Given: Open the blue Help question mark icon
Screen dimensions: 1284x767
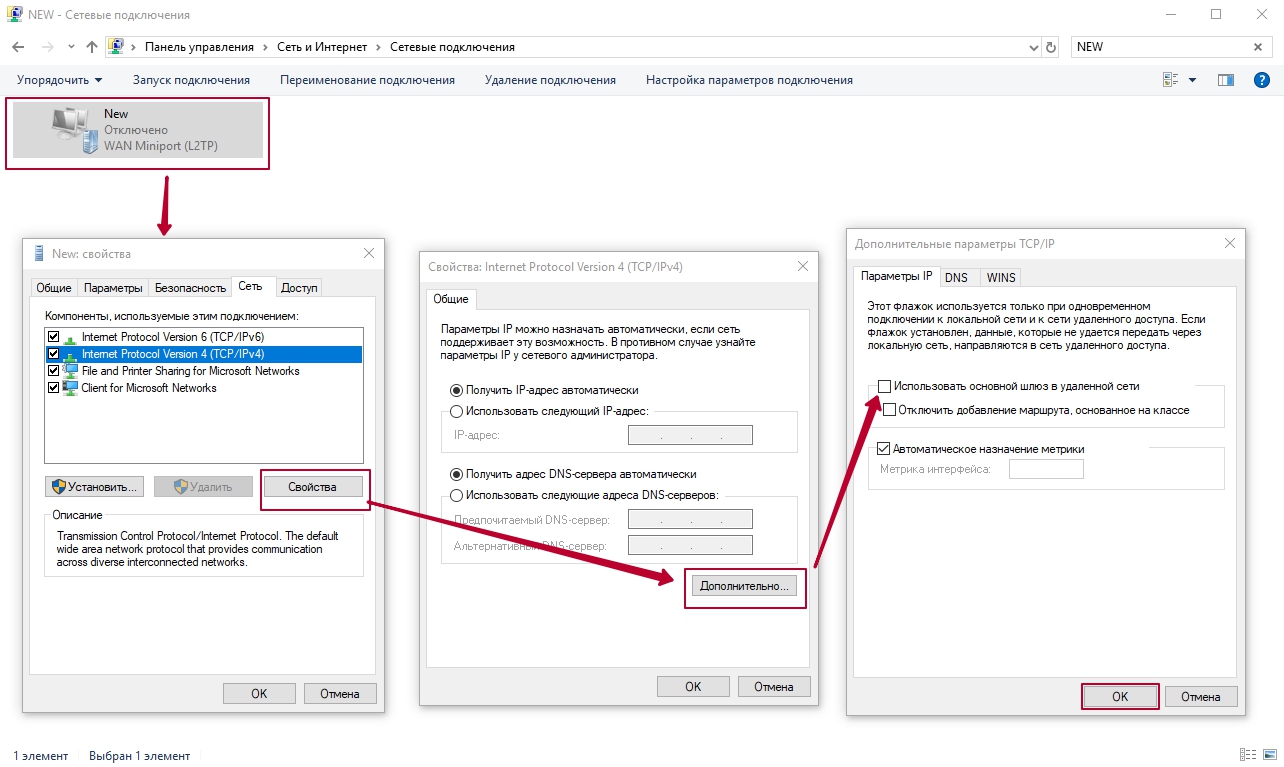Looking at the screenshot, I should click(1261, 80).
